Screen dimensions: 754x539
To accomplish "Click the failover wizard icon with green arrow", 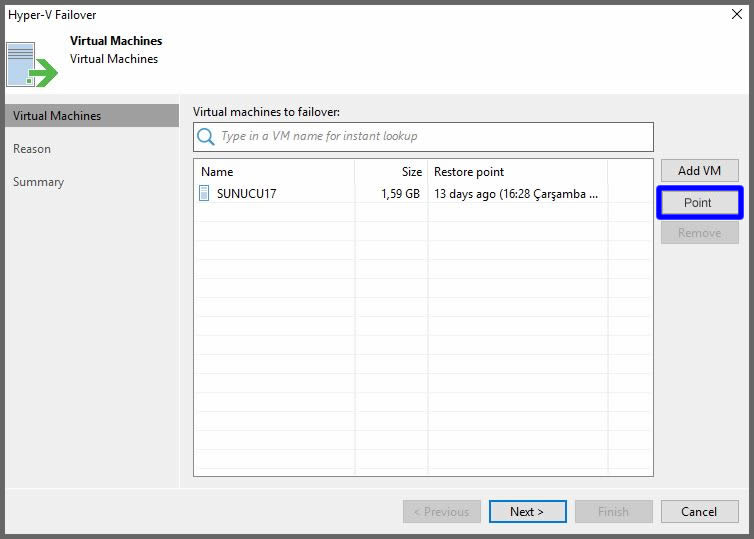I will pos(33,65).
